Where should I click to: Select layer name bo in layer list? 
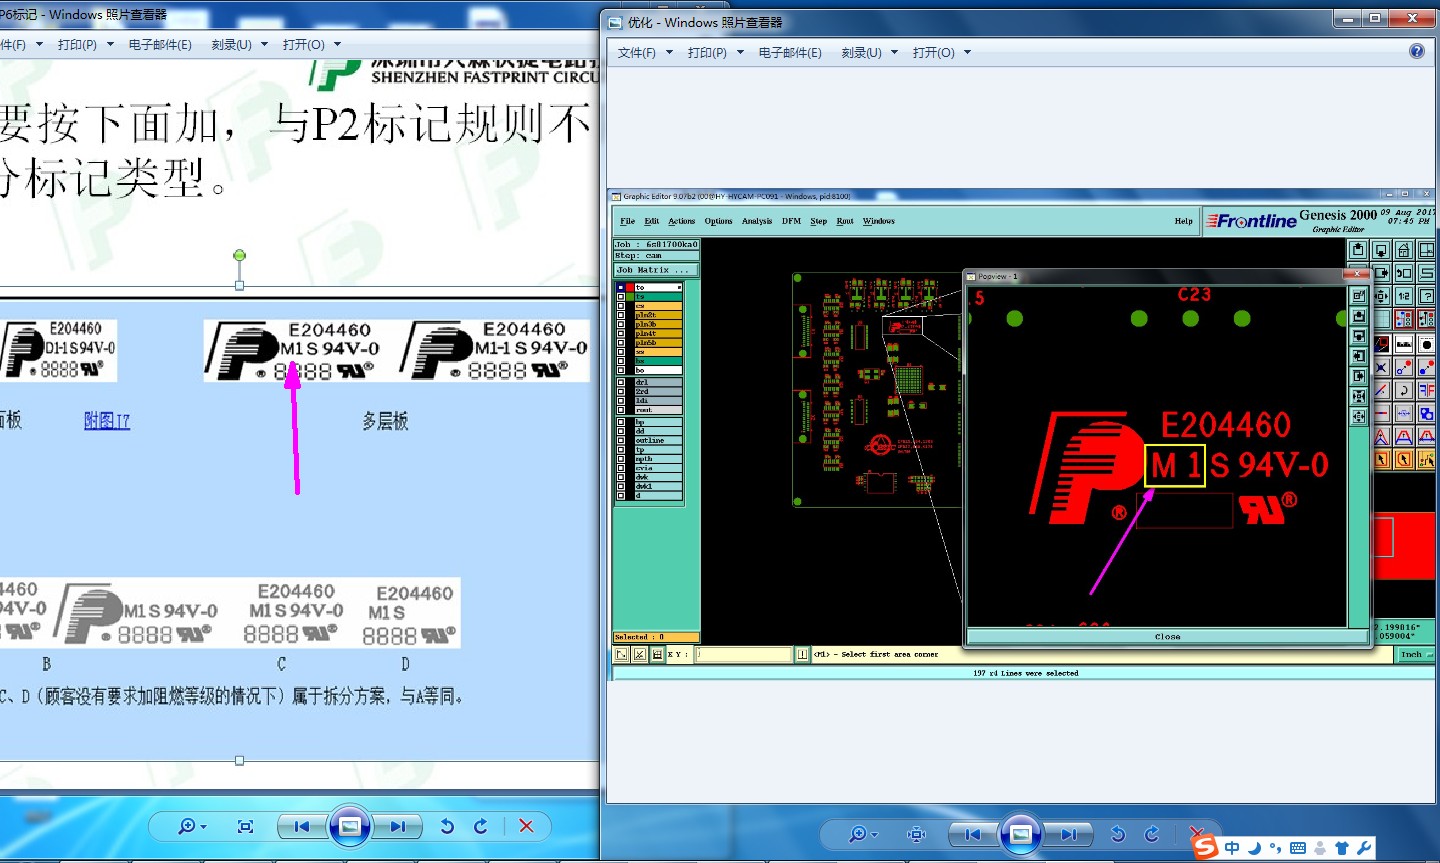click(x=658, y=370)
